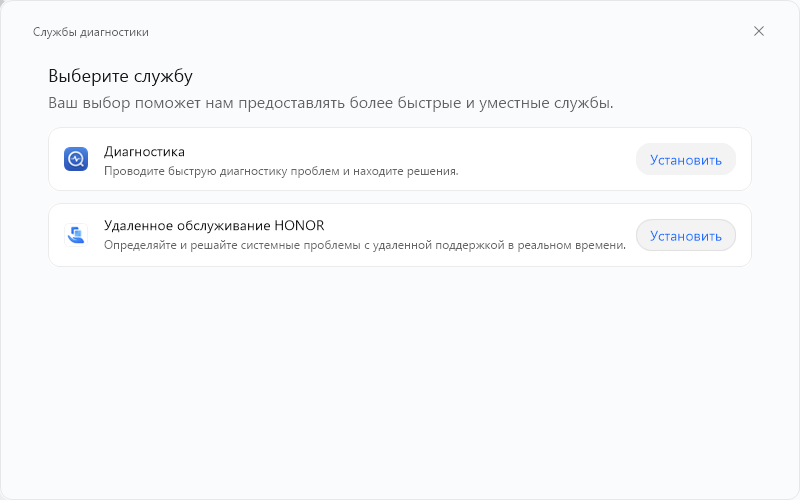This screenshot has height=500, width=800.
Task: Click the blank area below the service cards
Action: pyautogui.click(x=400, y=380)
